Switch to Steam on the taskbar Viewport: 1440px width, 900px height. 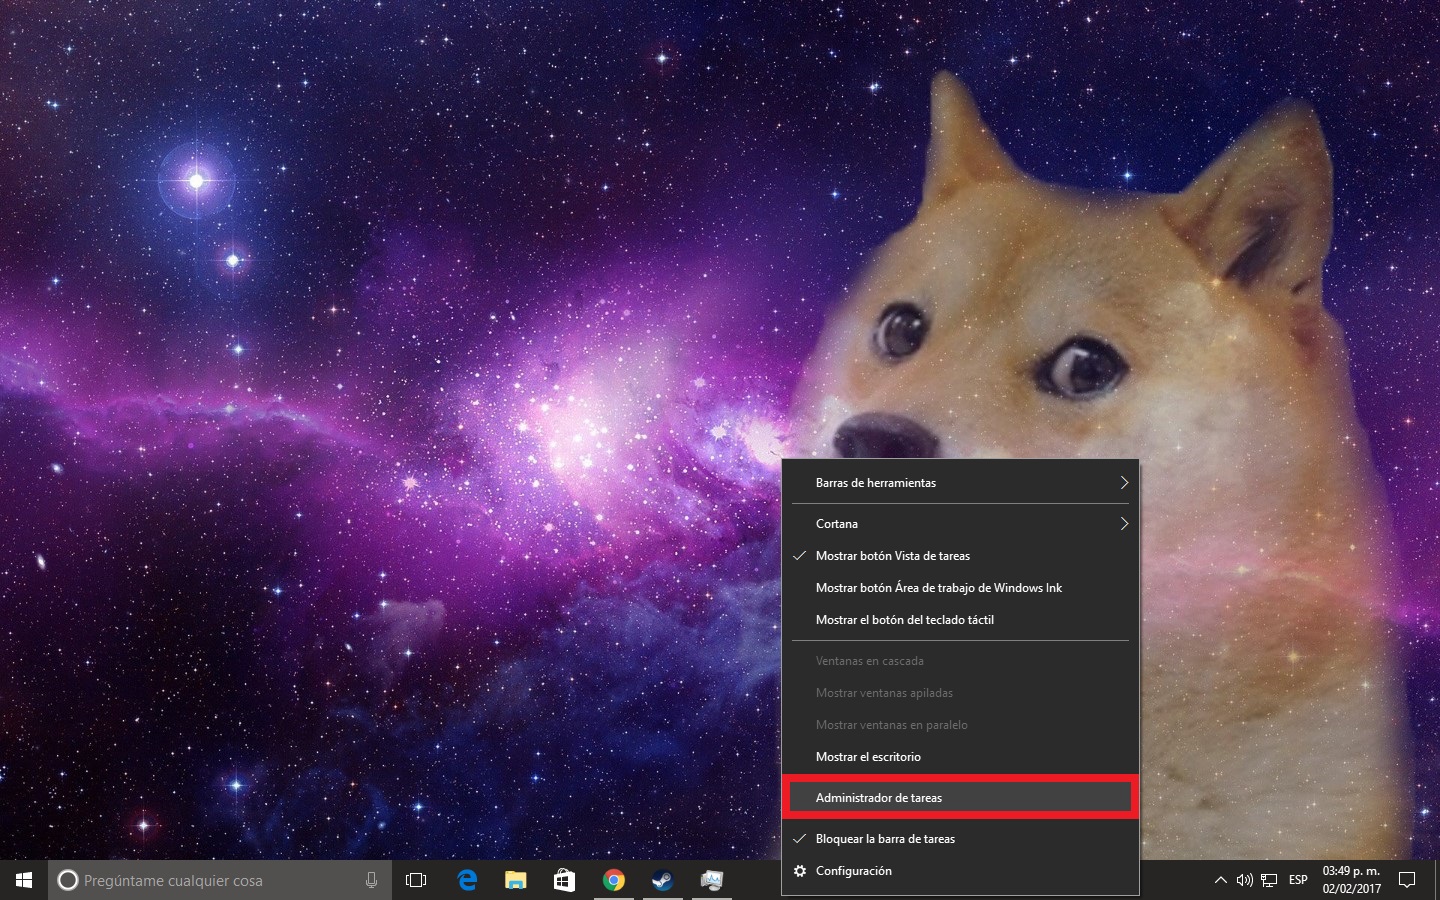[x=662, y=880]
